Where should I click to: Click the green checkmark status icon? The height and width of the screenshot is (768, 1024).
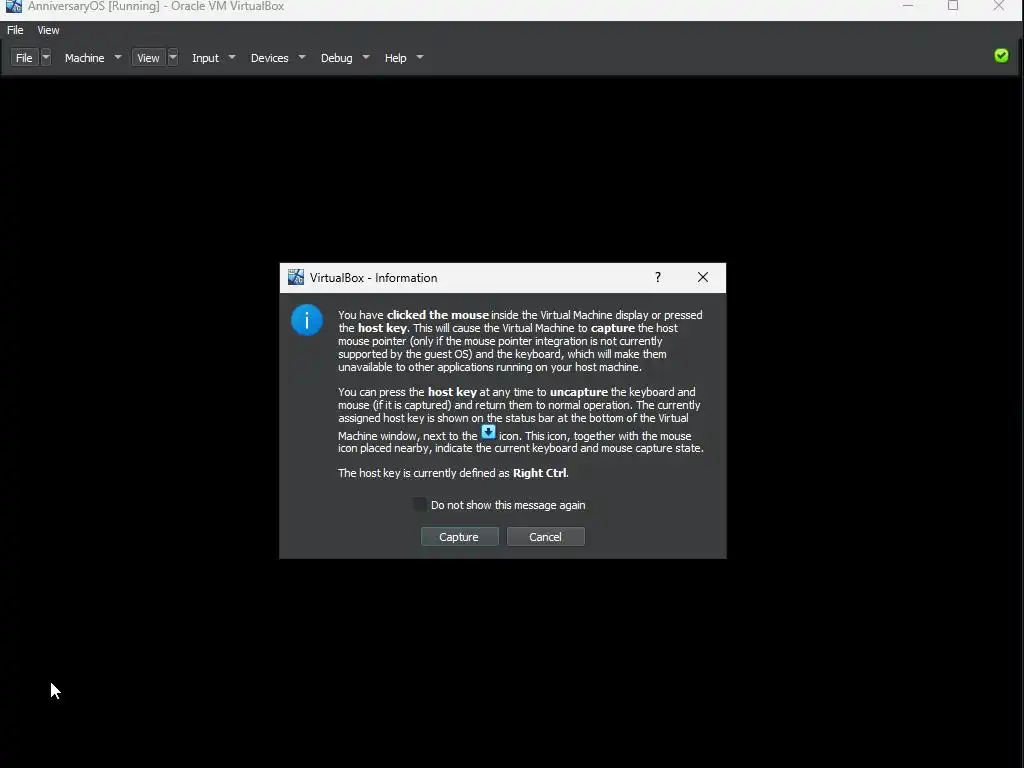pyautogui.click(x=1001, y=56)
